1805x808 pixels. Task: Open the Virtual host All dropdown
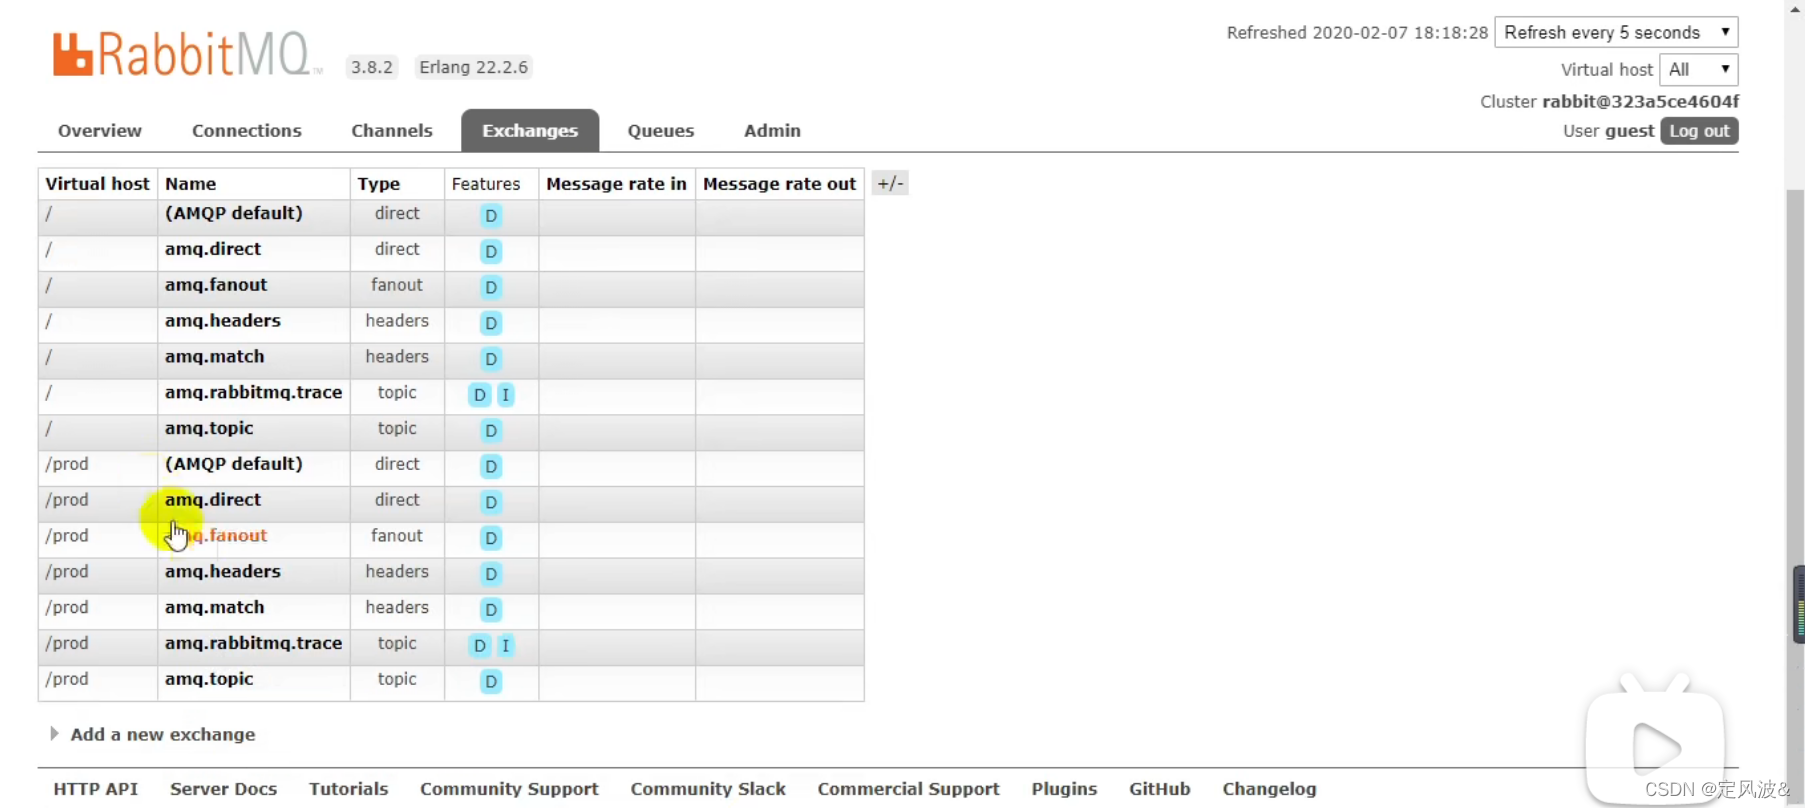coord(1698,69)
